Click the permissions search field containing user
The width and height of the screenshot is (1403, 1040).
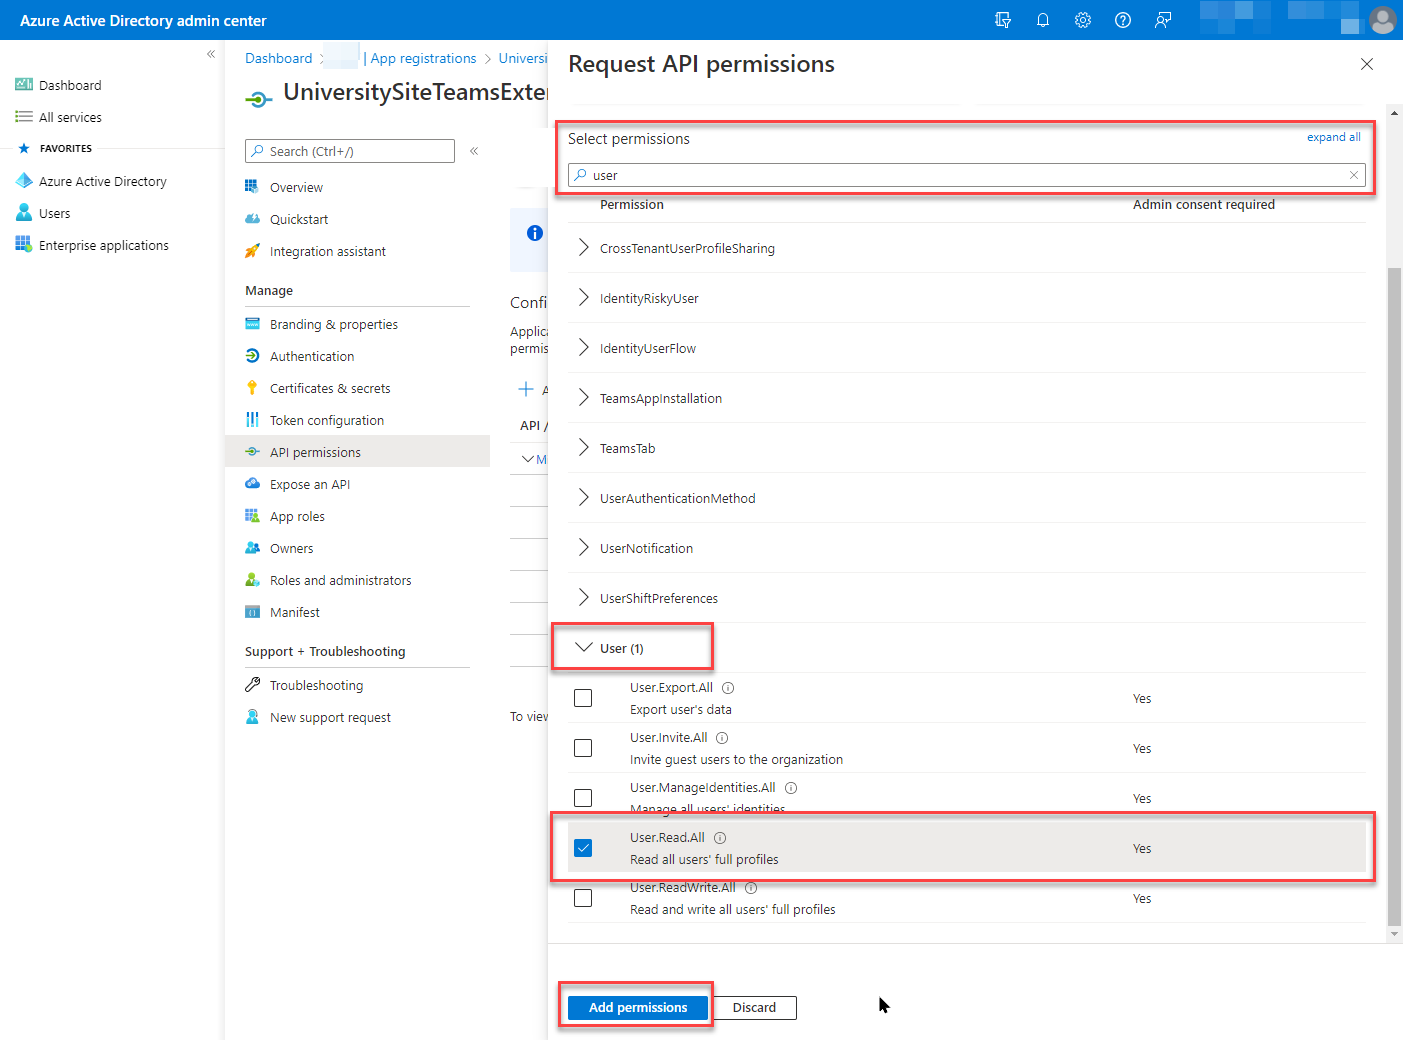coord(967,175)
